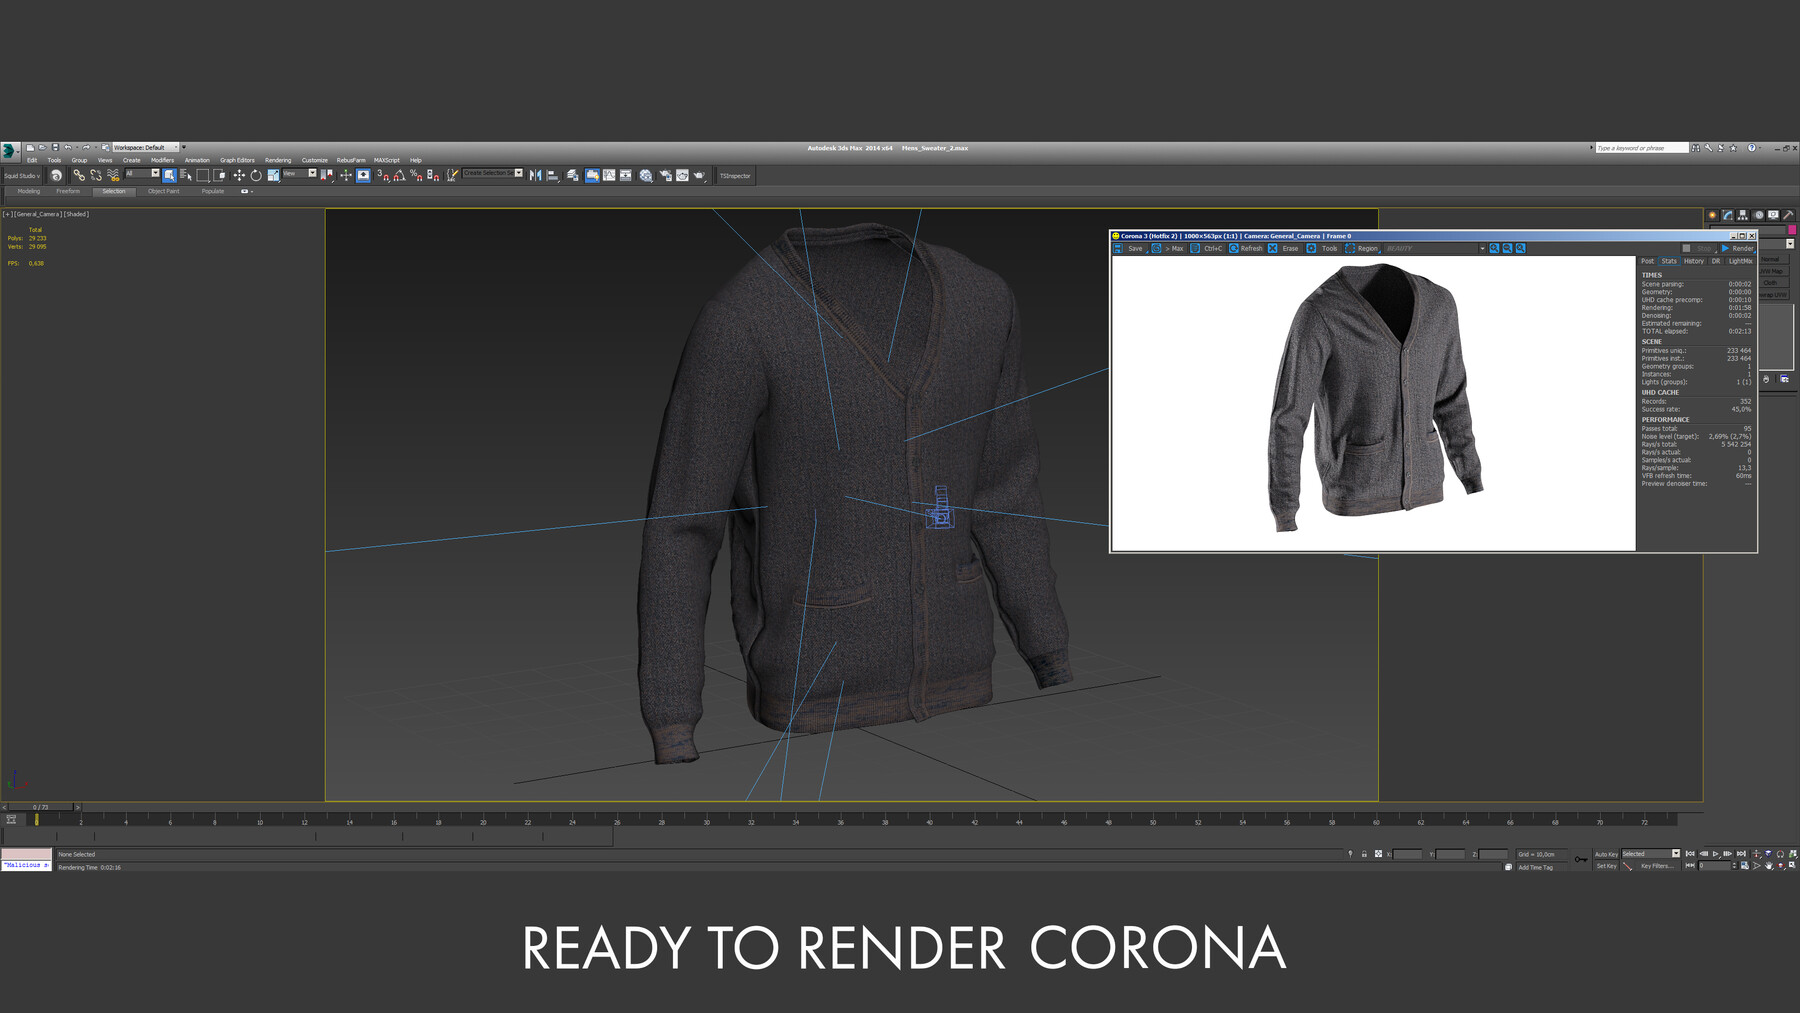Open Select by Name list icon
1800x1013 pixels.
click(185, 175)
